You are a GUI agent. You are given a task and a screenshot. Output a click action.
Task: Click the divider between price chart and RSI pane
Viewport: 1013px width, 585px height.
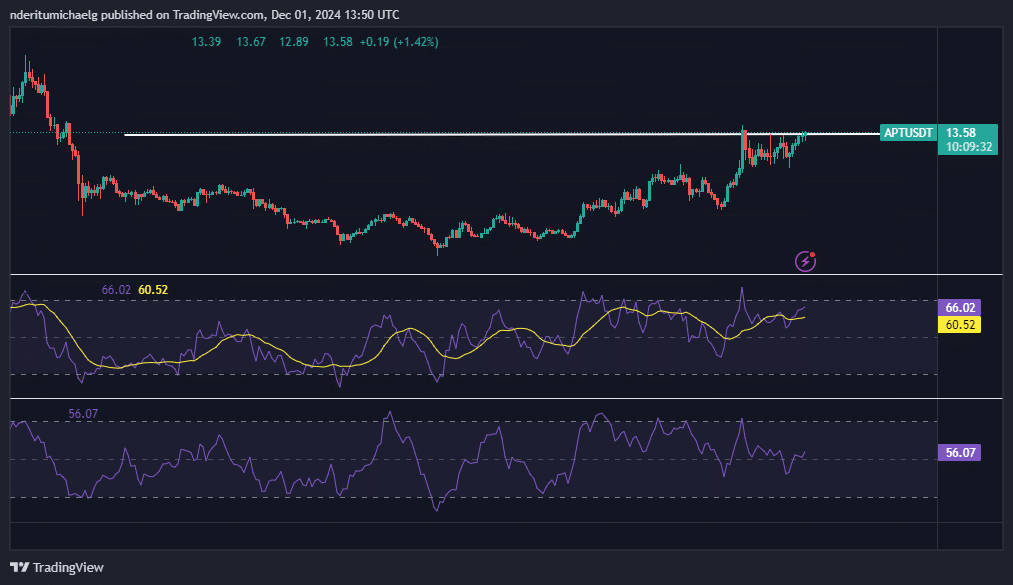[500, 274]
